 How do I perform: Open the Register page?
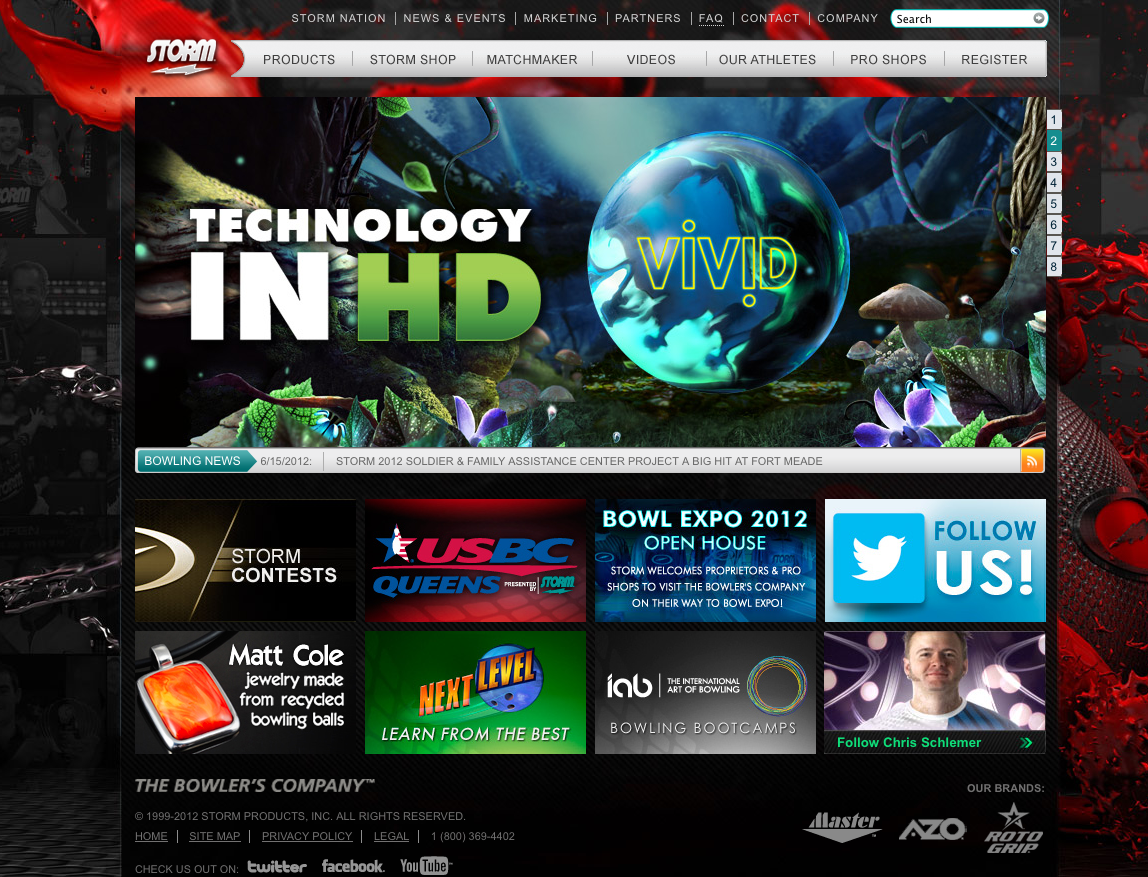coord(994,59)
